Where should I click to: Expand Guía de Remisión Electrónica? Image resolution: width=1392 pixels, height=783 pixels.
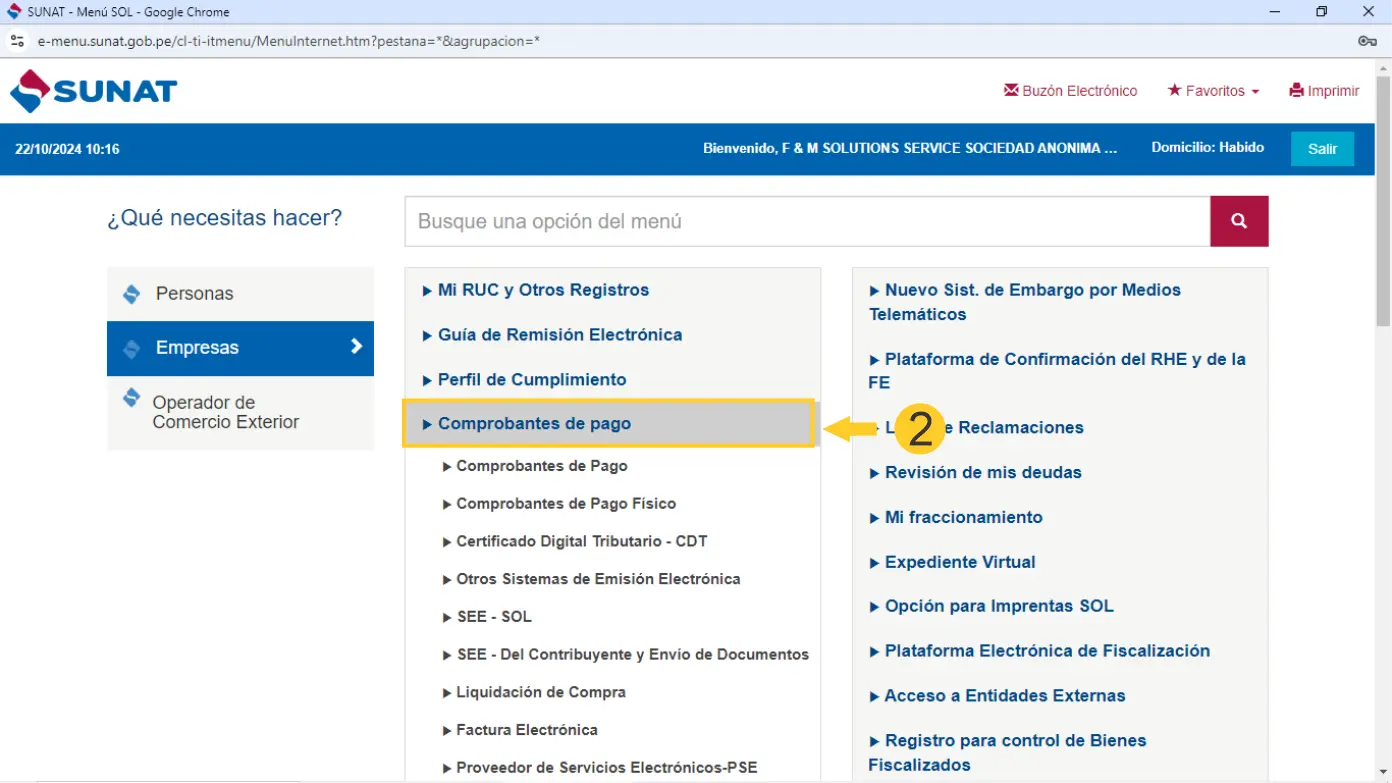(x=559, y=335)
